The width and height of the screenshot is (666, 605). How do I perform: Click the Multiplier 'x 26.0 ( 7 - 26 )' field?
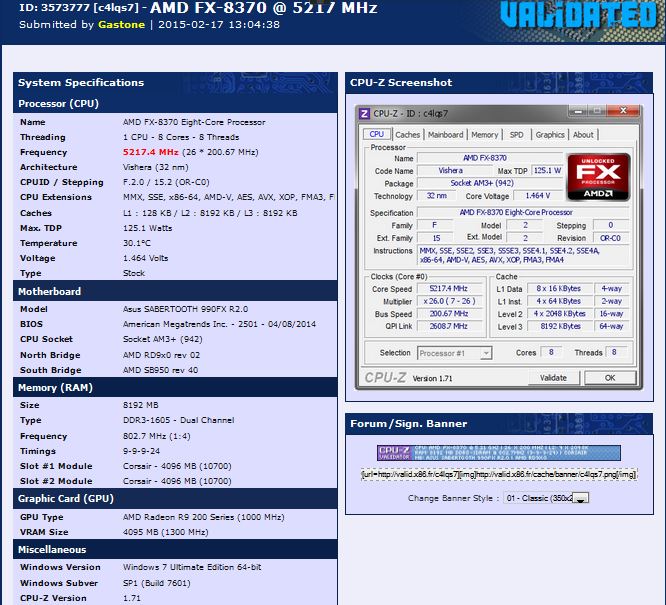(x=450, y=301)
